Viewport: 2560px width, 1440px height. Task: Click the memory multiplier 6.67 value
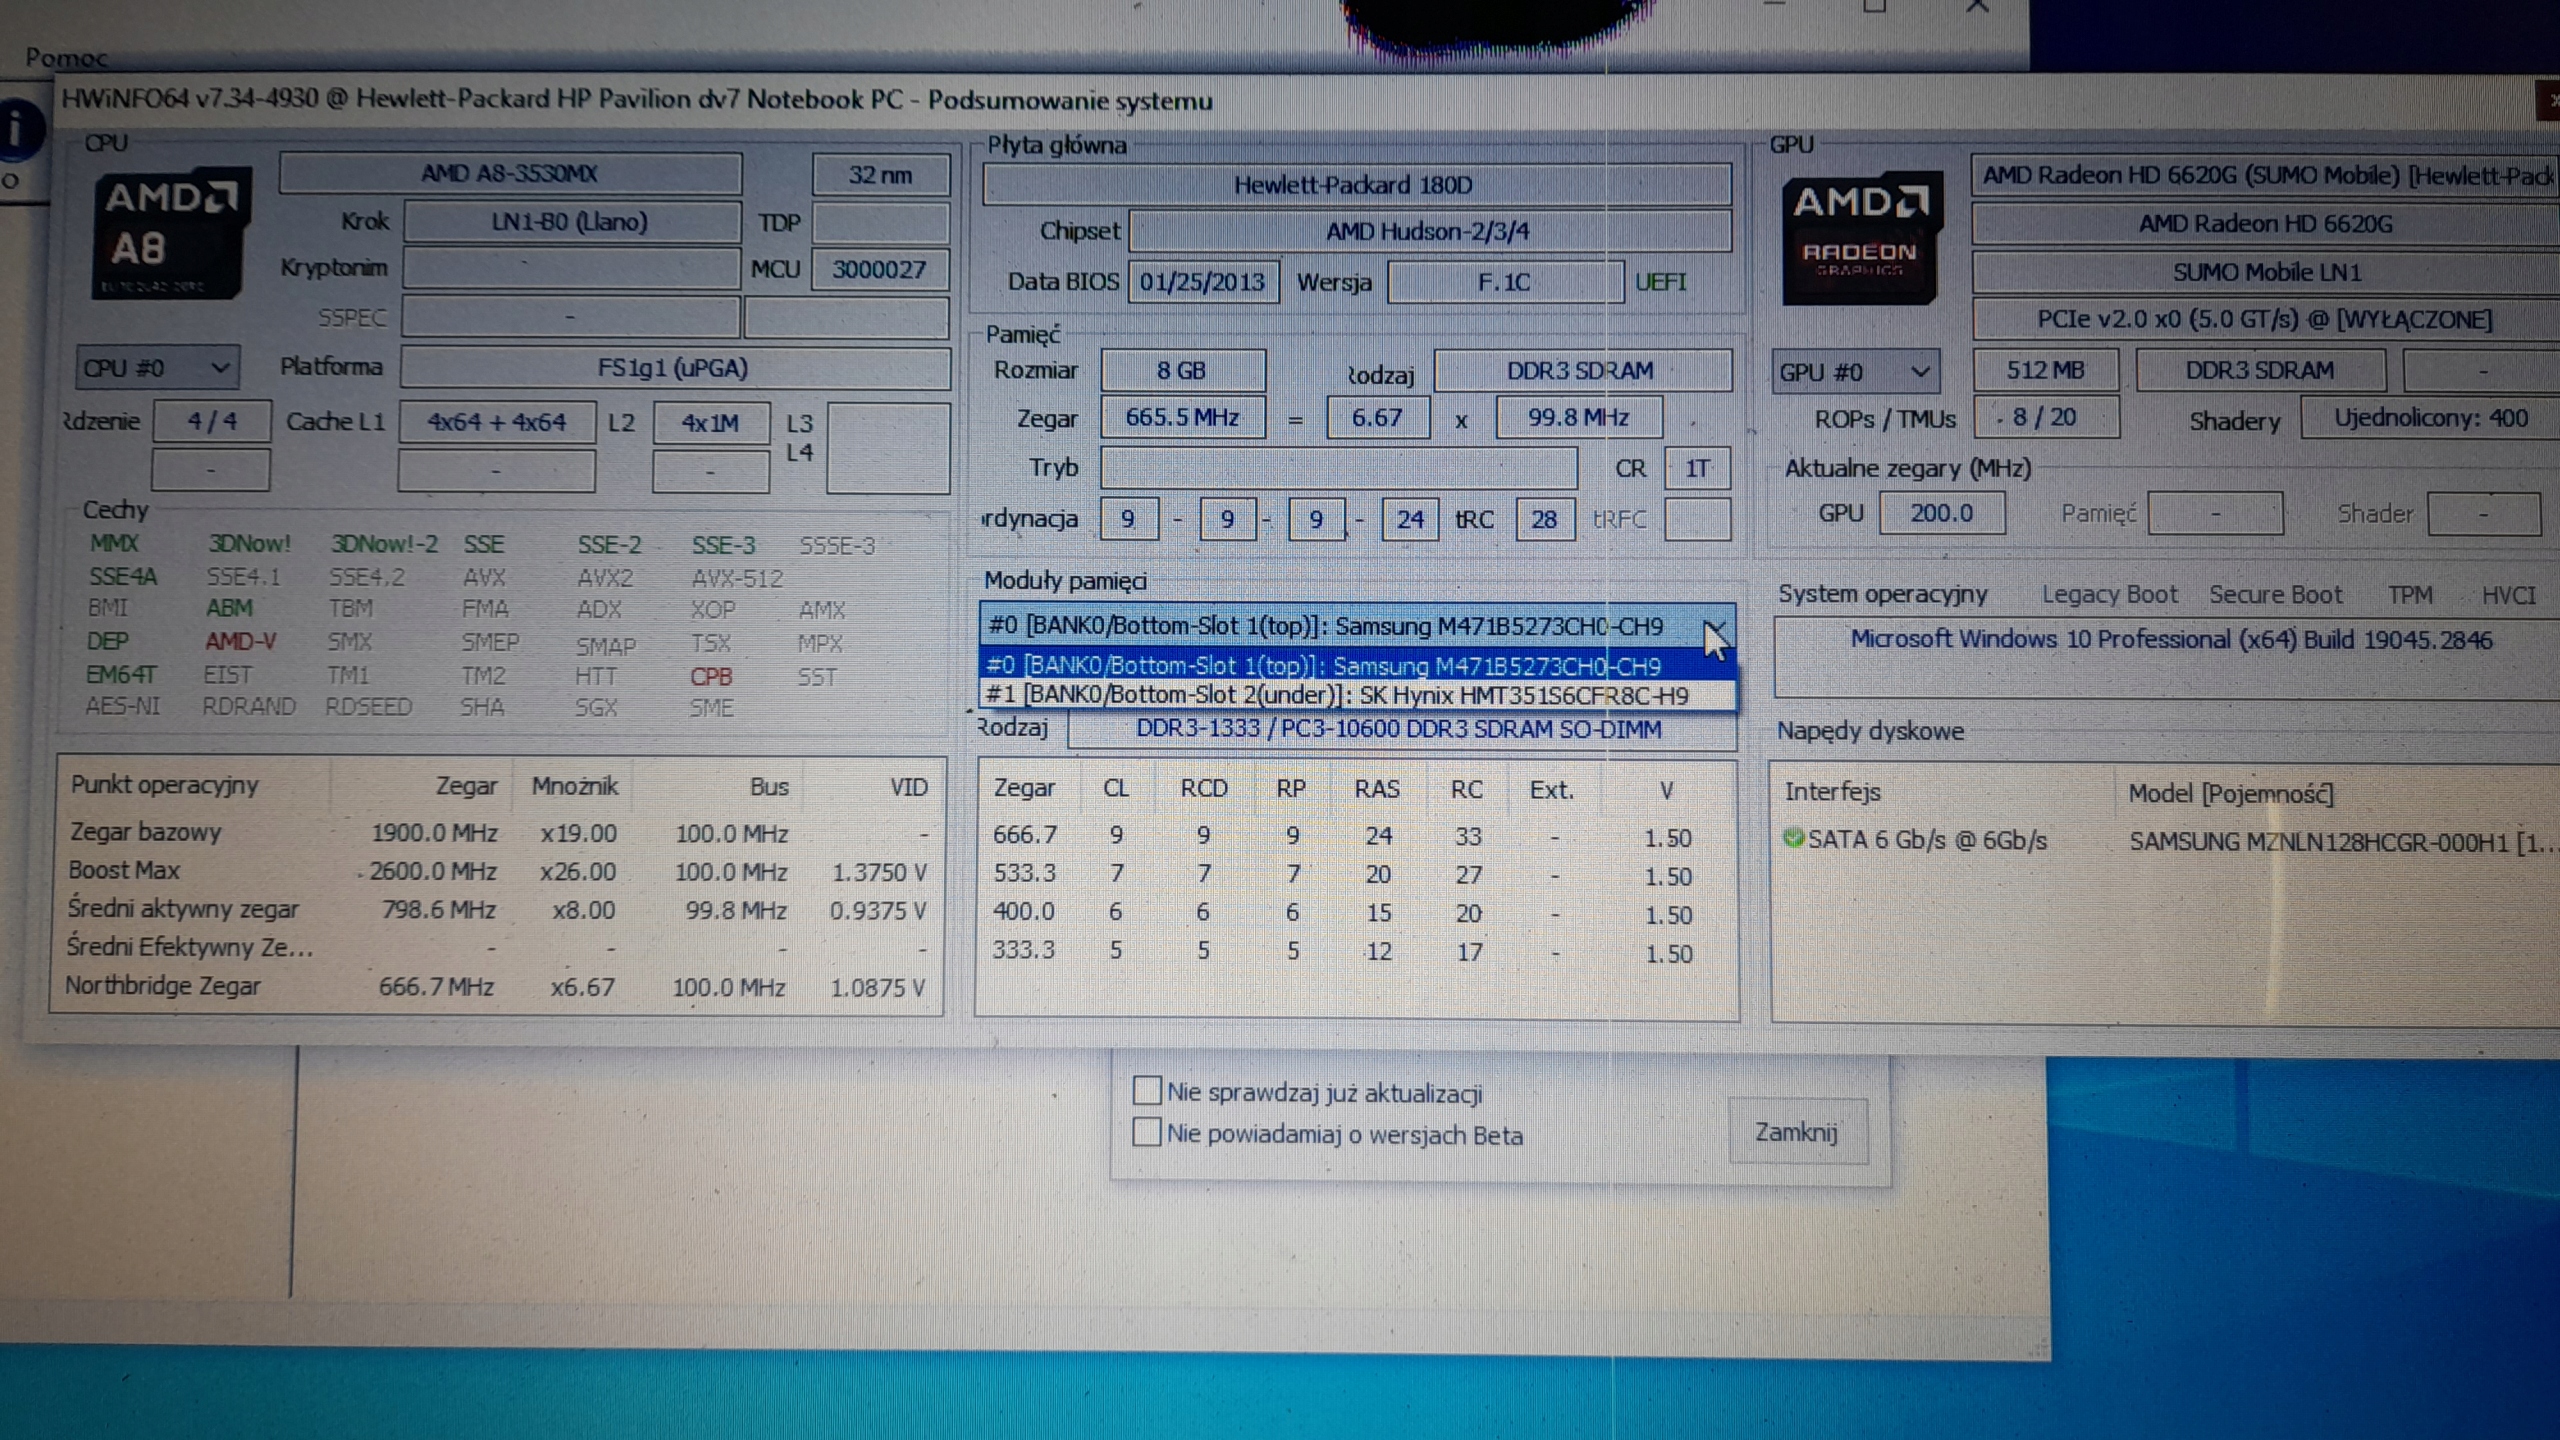tap(1378, 418)
